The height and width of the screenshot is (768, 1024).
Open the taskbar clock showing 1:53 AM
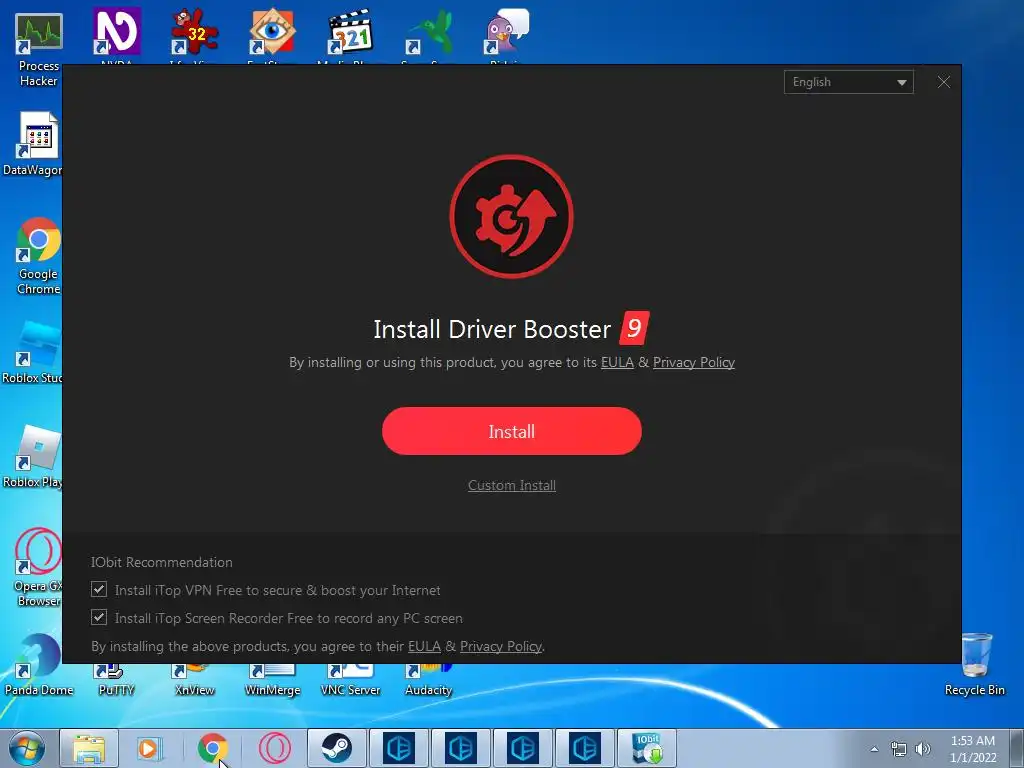click(973, 749)
